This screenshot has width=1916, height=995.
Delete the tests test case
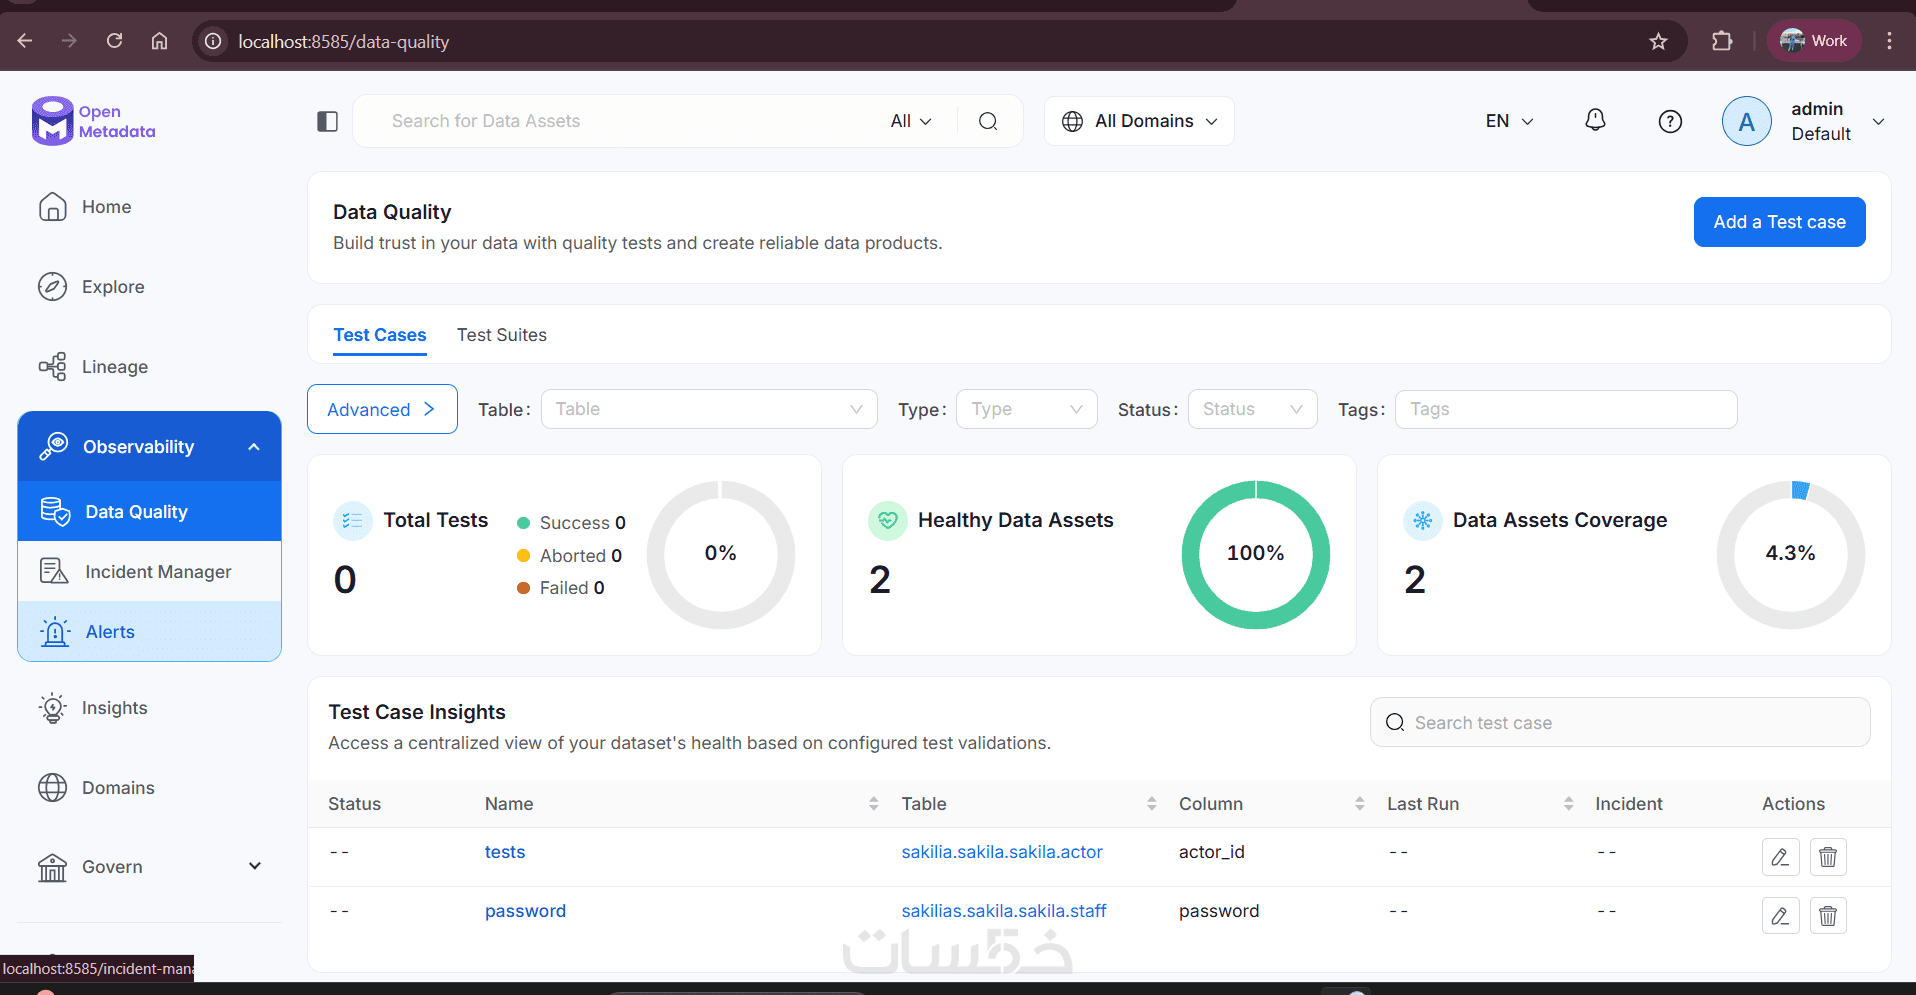1828,857
